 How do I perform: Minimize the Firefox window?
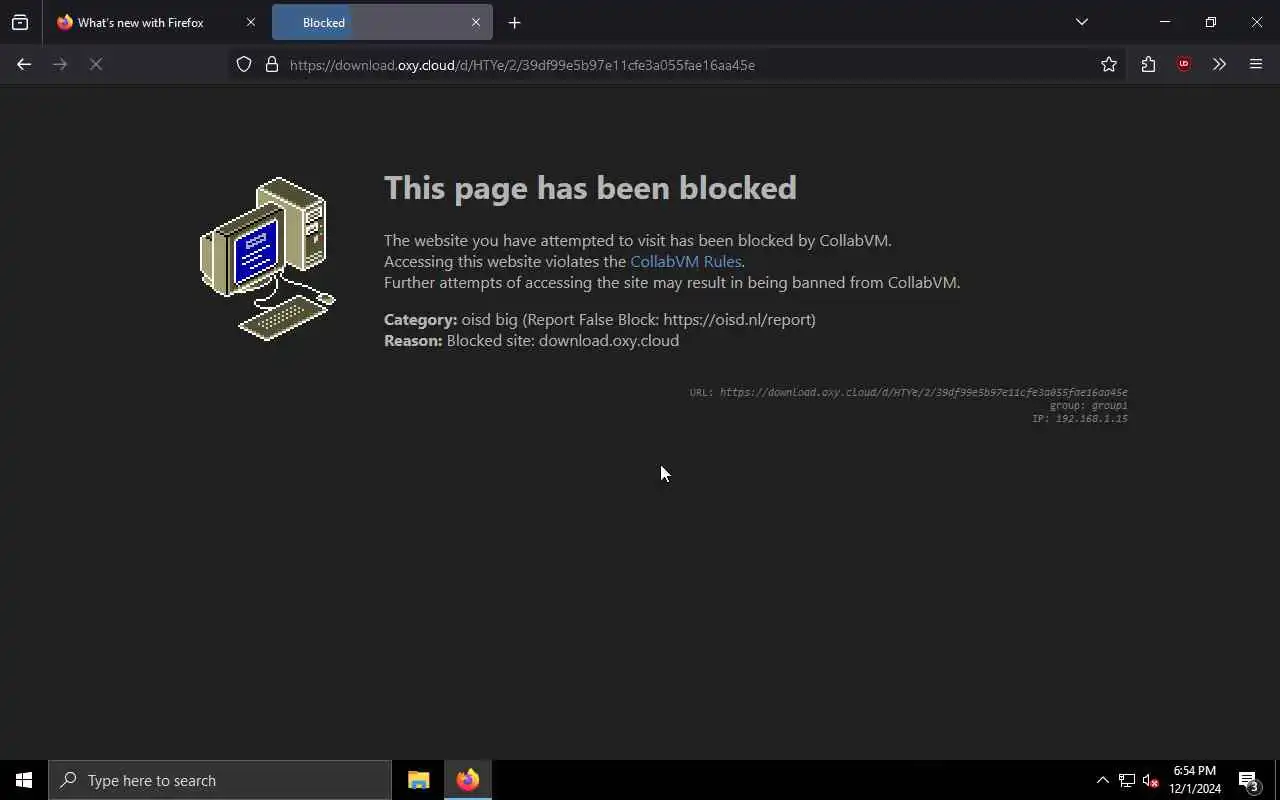click(1164, 22)
